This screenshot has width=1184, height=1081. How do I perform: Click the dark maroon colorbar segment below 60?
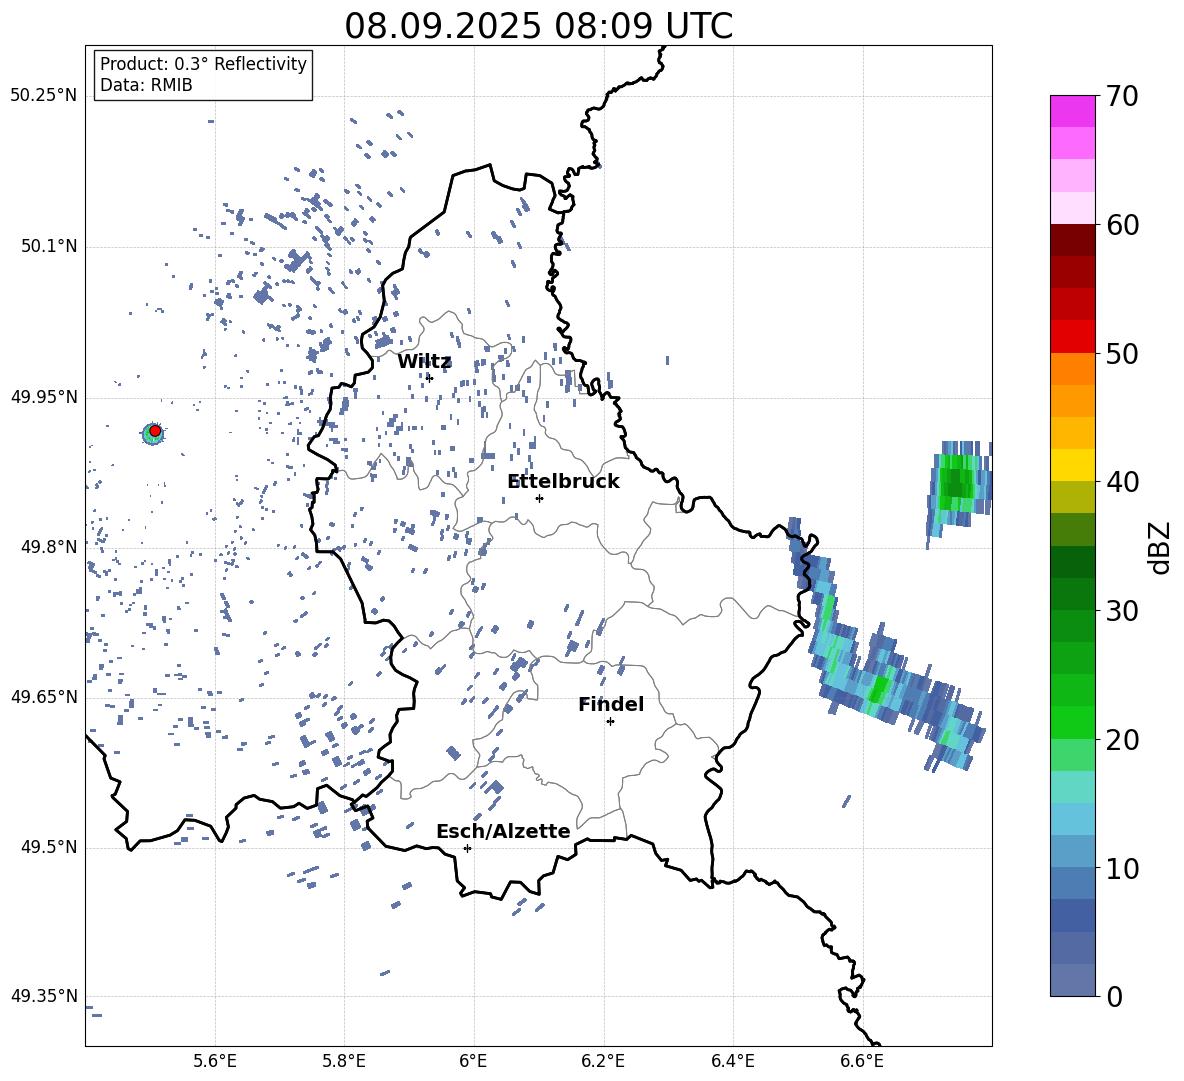[x=1073, y=239]
